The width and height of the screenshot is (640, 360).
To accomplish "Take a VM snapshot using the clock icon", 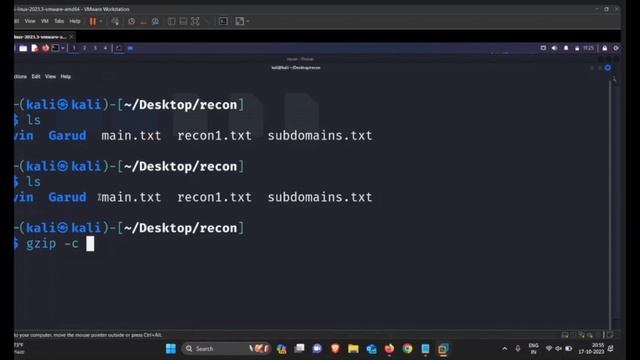I will (131, 21).
